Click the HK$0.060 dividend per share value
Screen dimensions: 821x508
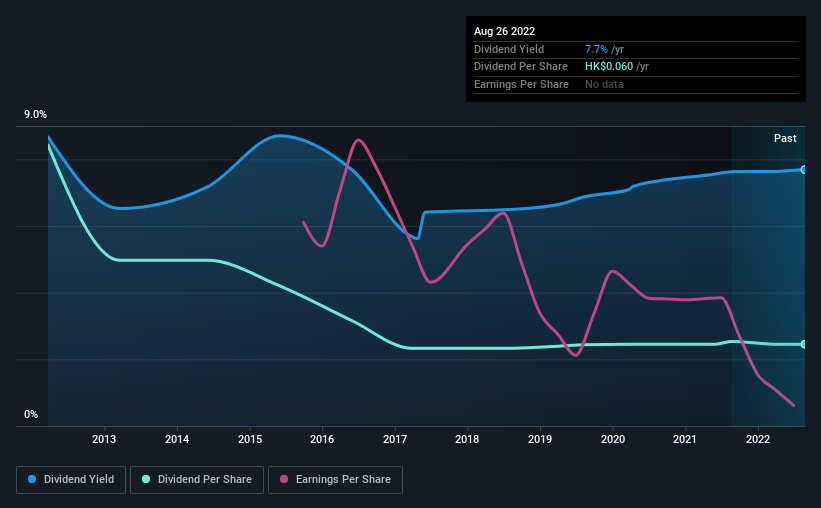tap(609, 67)
